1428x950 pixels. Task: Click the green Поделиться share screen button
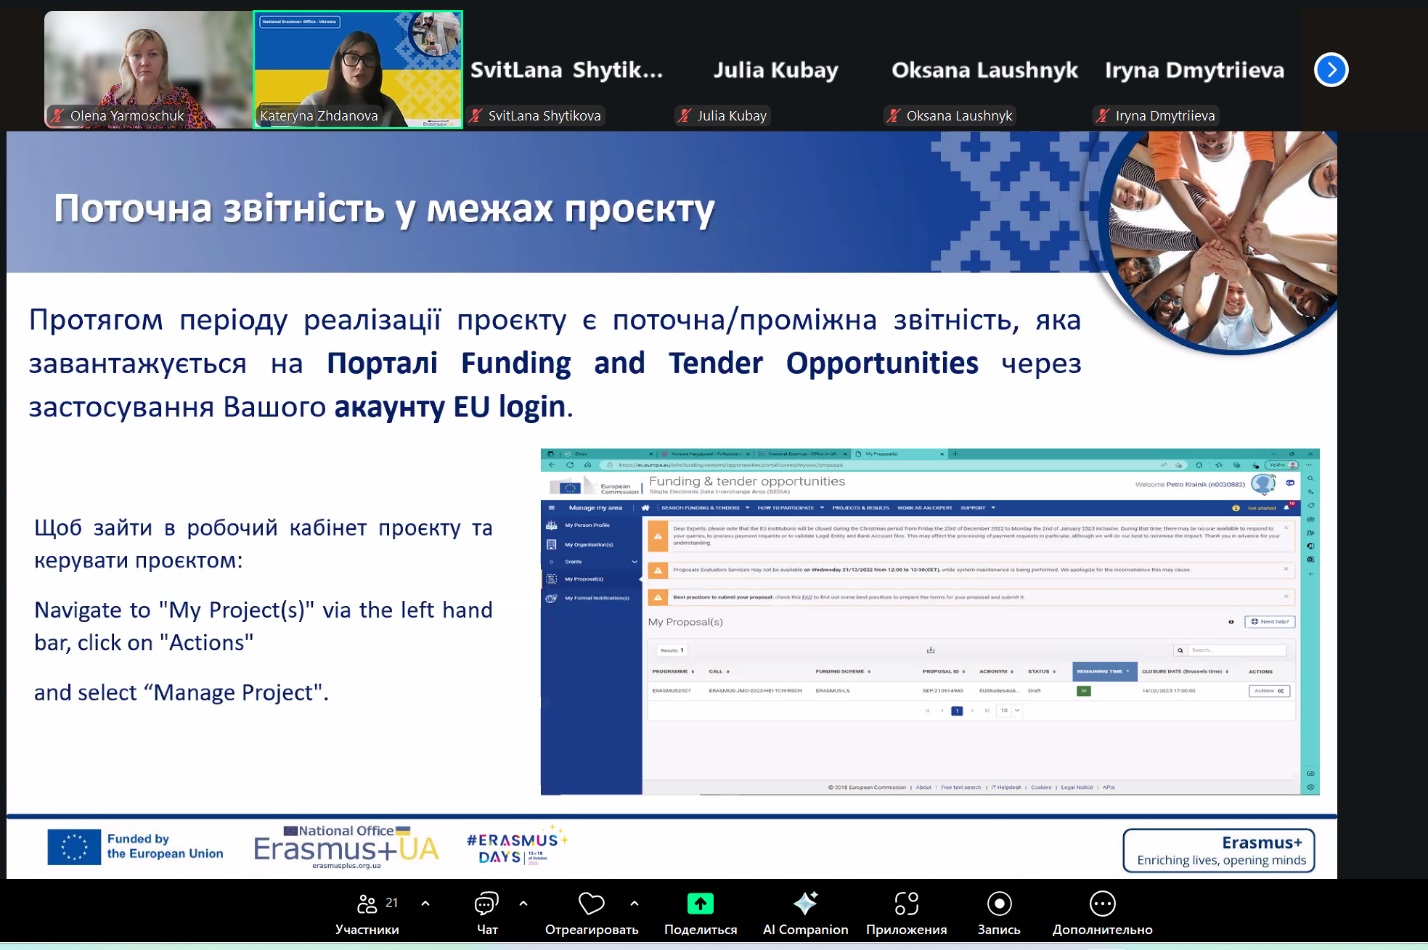[x=700, y=904]
